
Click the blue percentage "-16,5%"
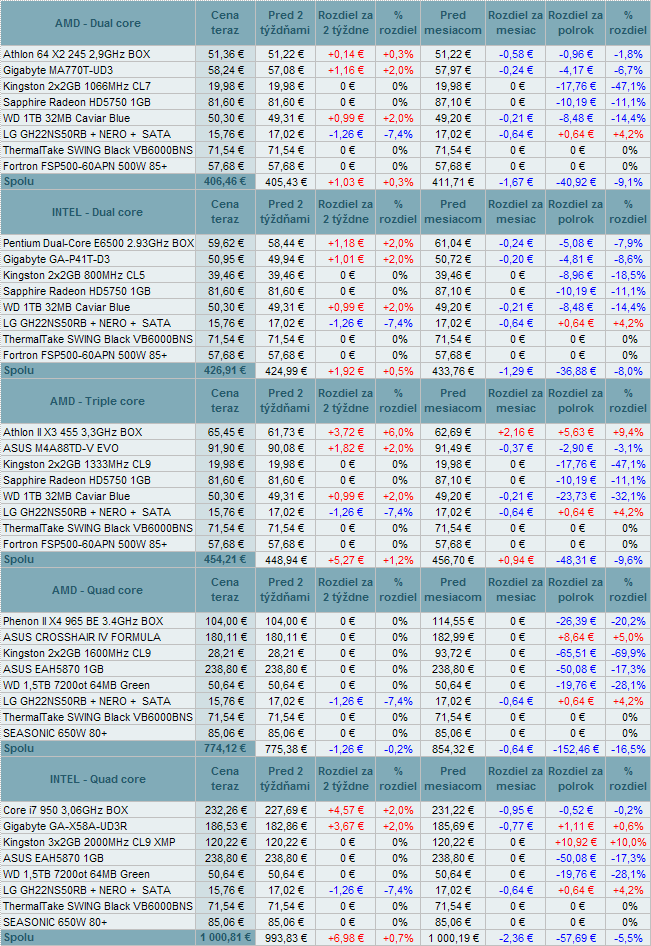pos(628,749)
